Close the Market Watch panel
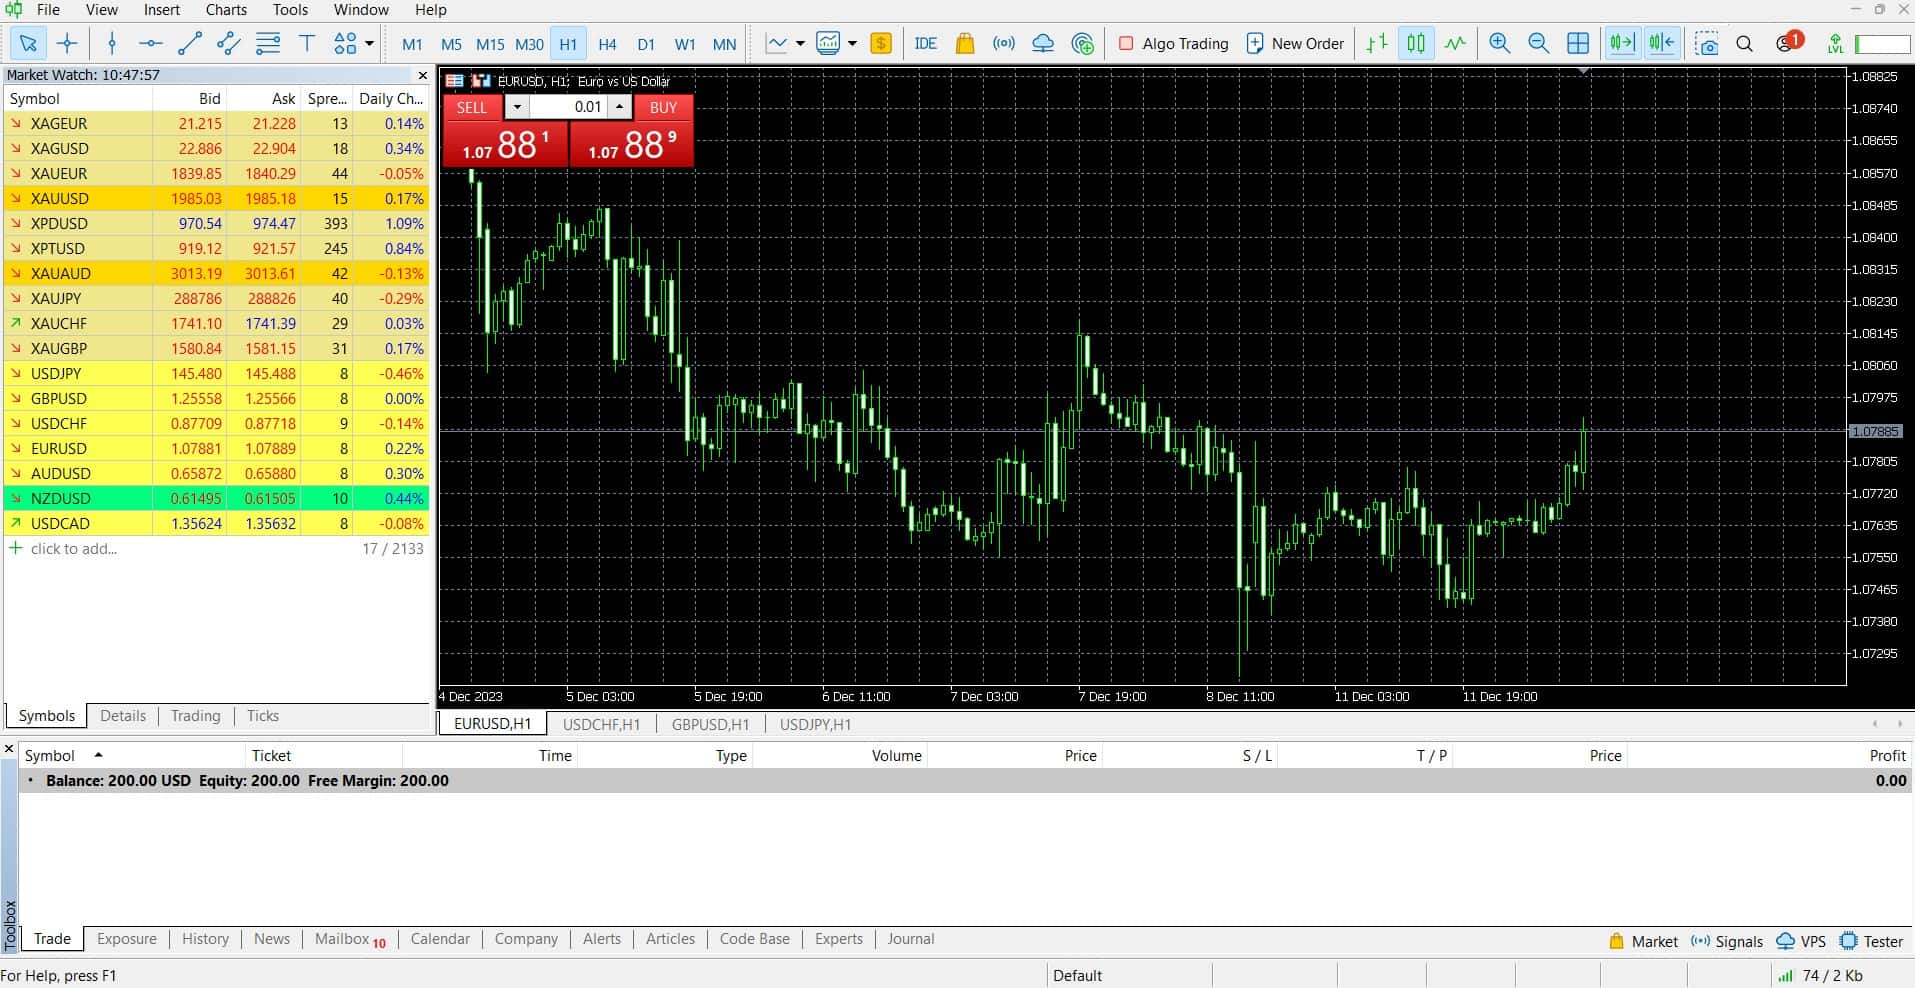 coord(423,75)
